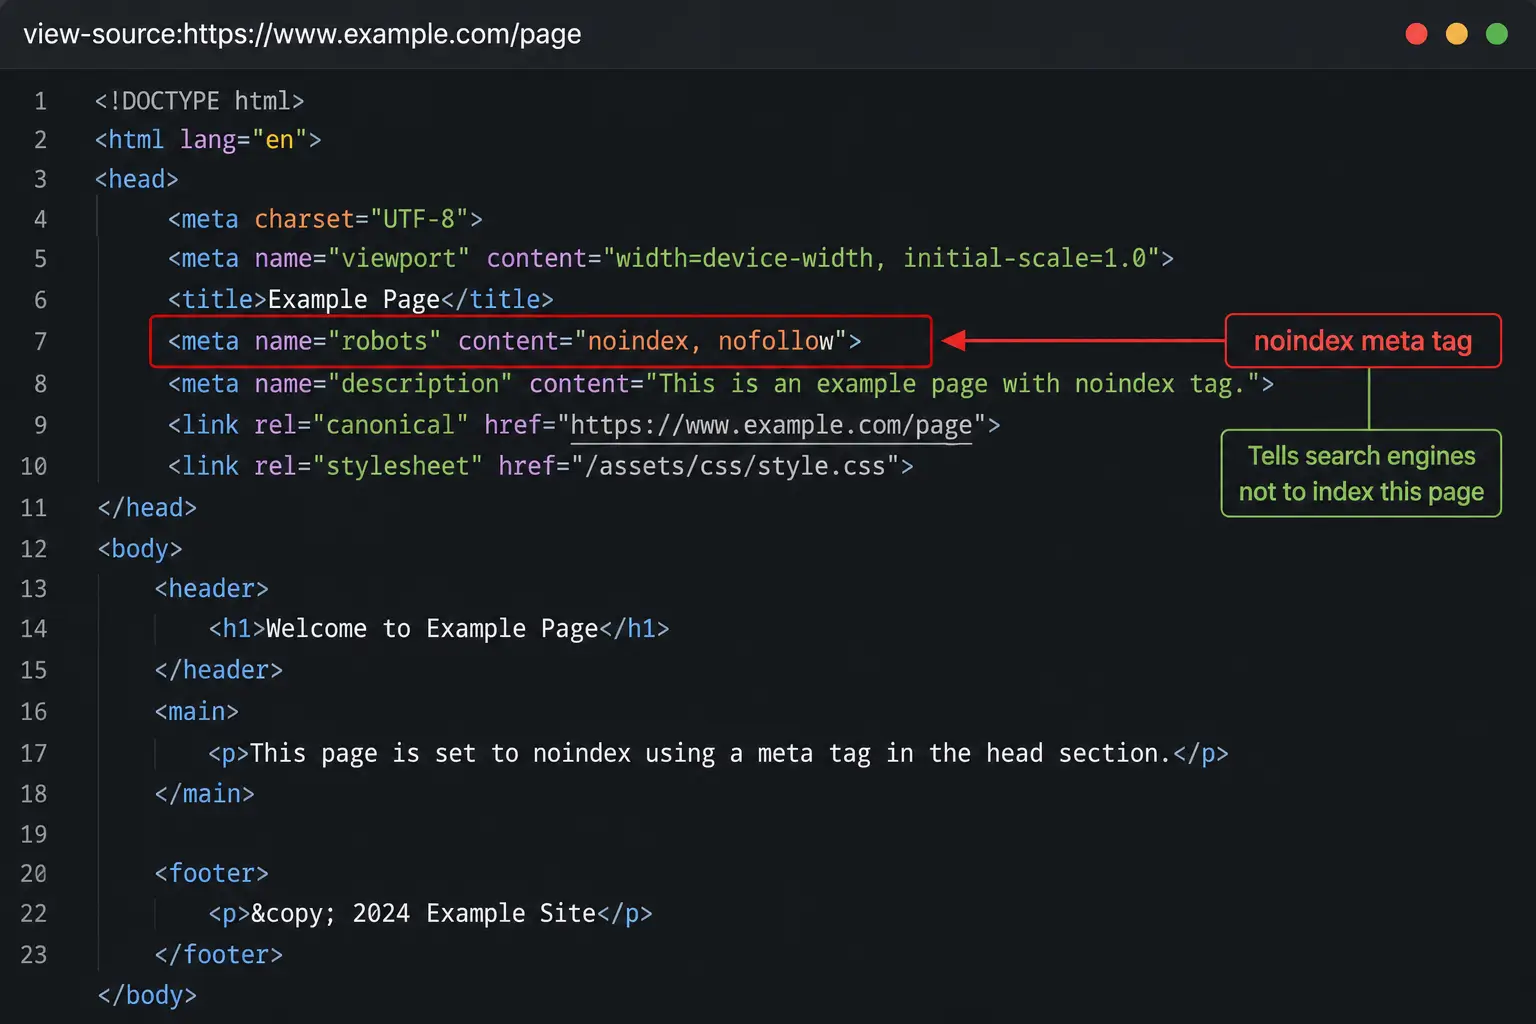Click the meta robots noindex, nofollow line
Viewport: 1536px width, 1024px height.
(x=514, y=342)
